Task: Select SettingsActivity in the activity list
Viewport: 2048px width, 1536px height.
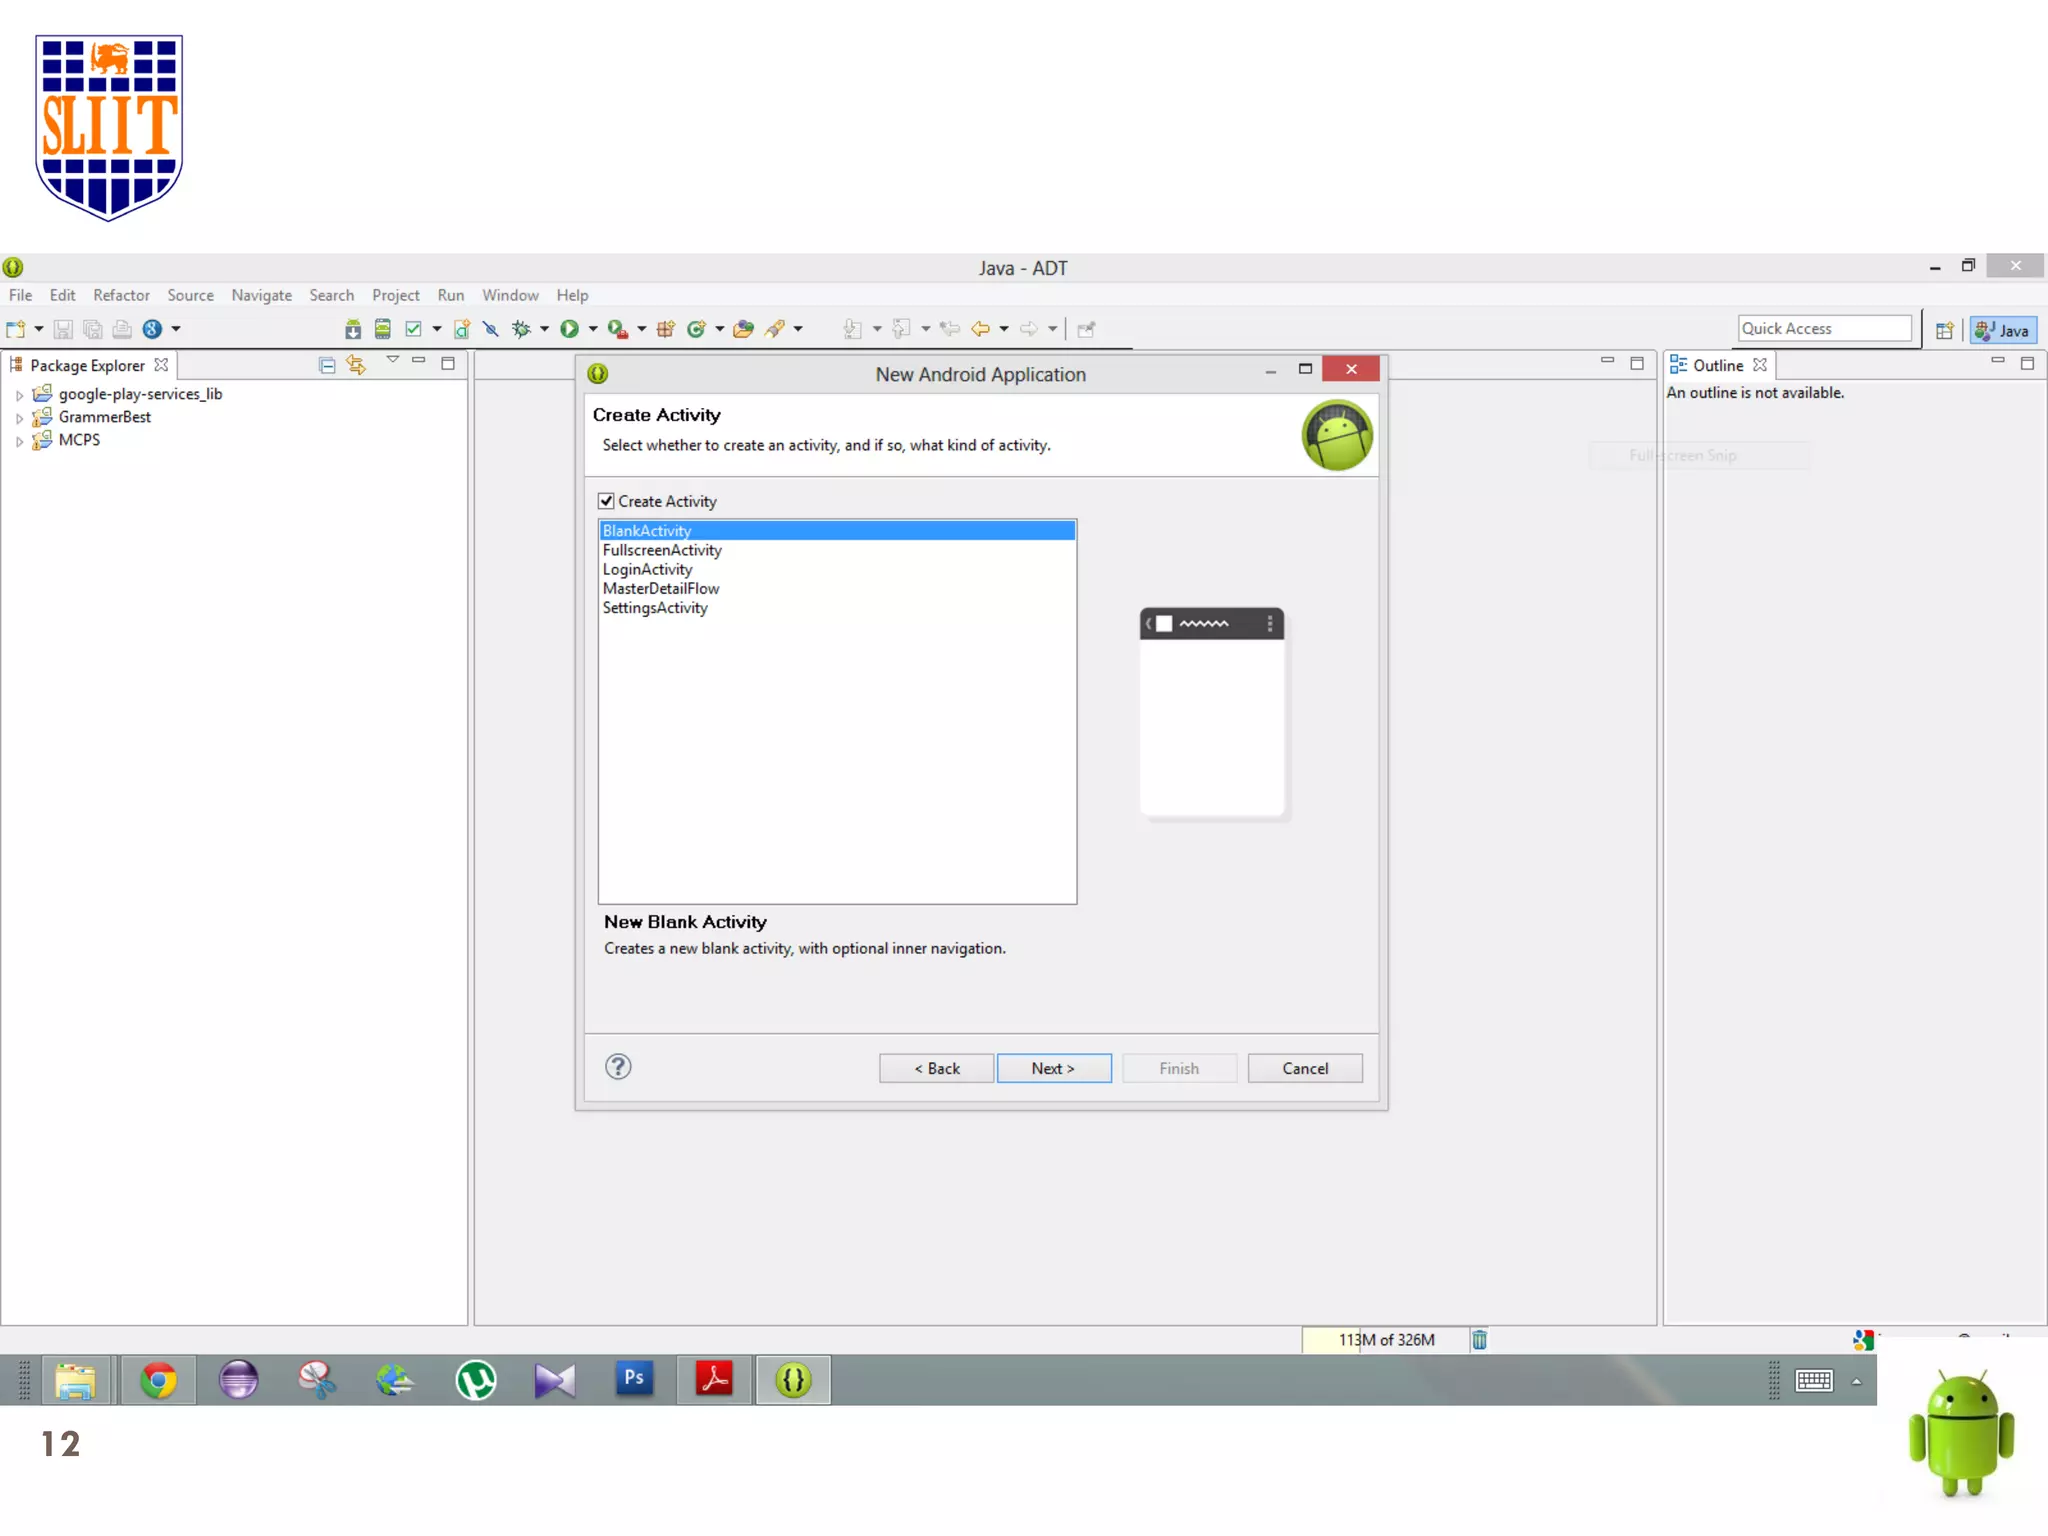Action: pos(655,608)
